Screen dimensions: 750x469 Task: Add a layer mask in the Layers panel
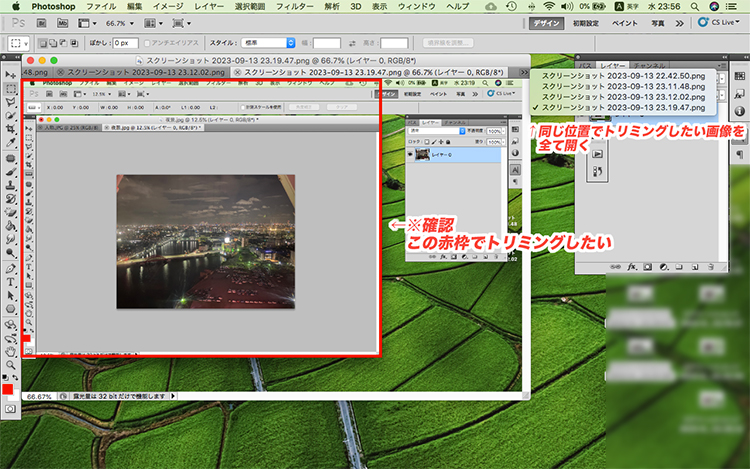click(x=648, y=267)
